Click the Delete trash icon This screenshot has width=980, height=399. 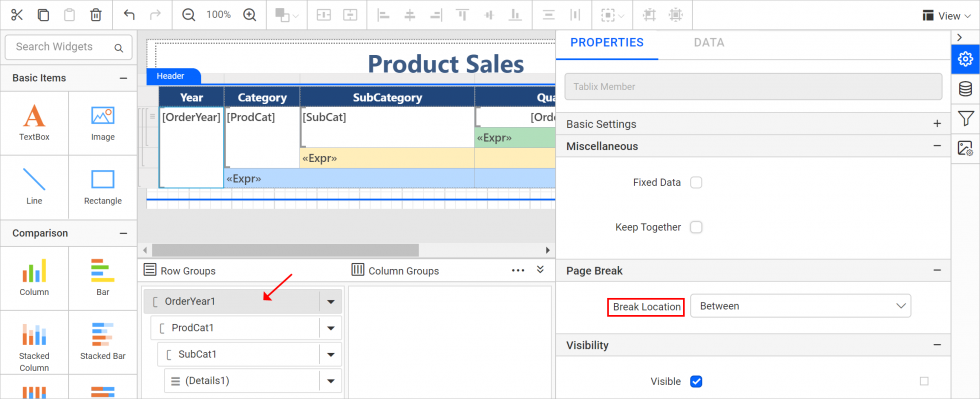click(x=96, y=14)
